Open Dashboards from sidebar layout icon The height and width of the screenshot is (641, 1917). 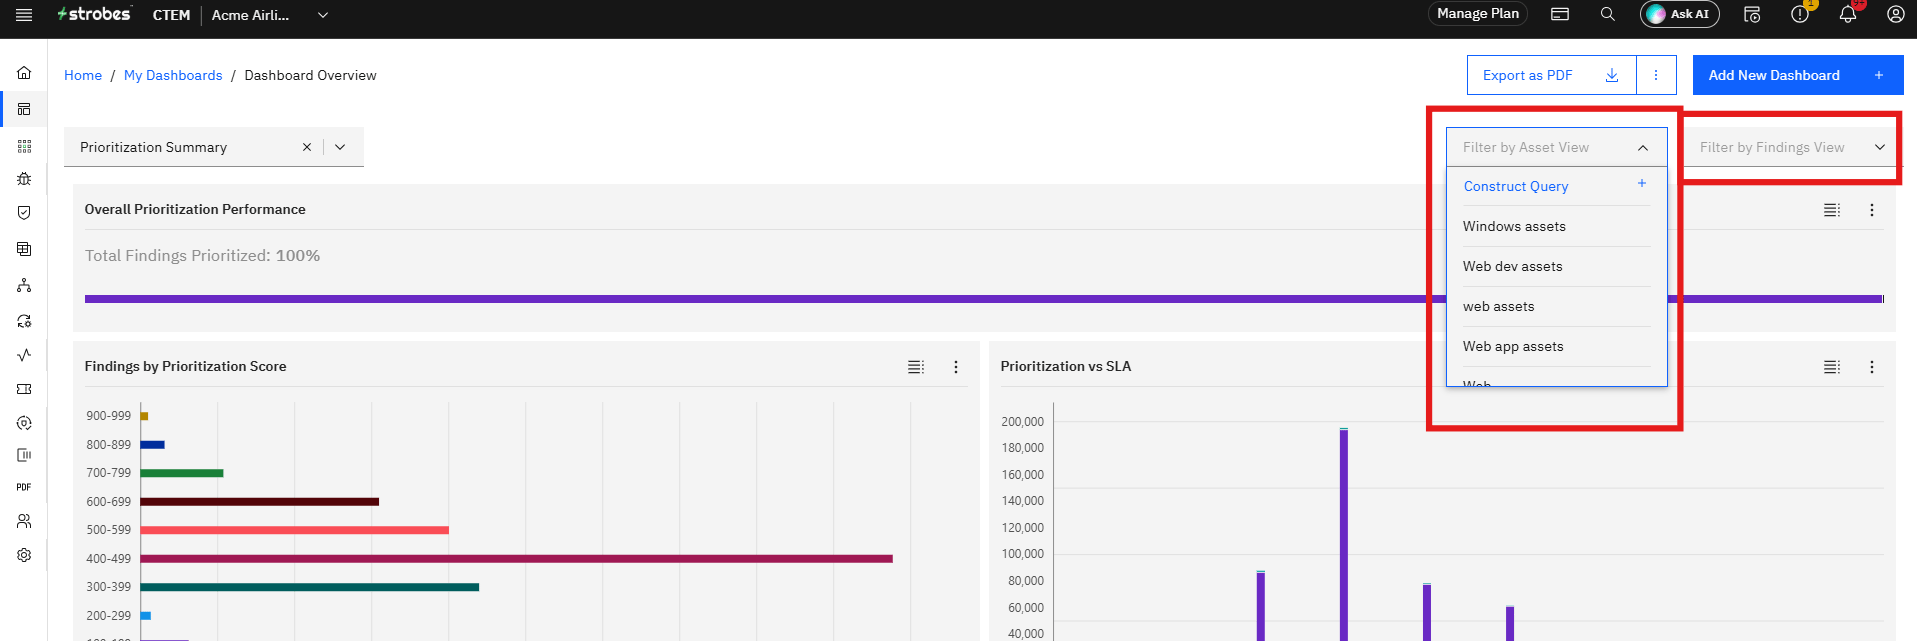(24, 109)
